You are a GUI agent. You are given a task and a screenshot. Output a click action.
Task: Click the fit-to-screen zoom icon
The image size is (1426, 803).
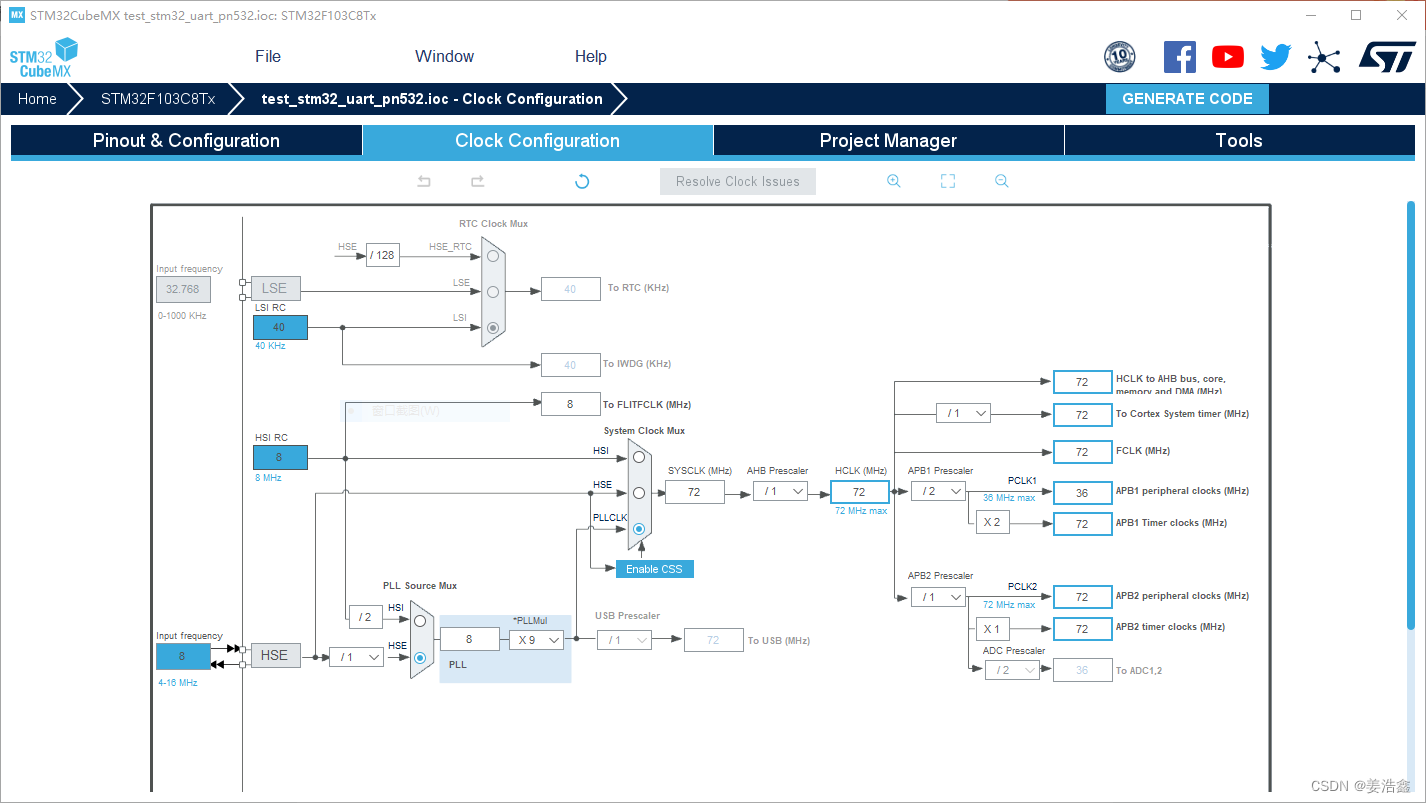(948, 181)
